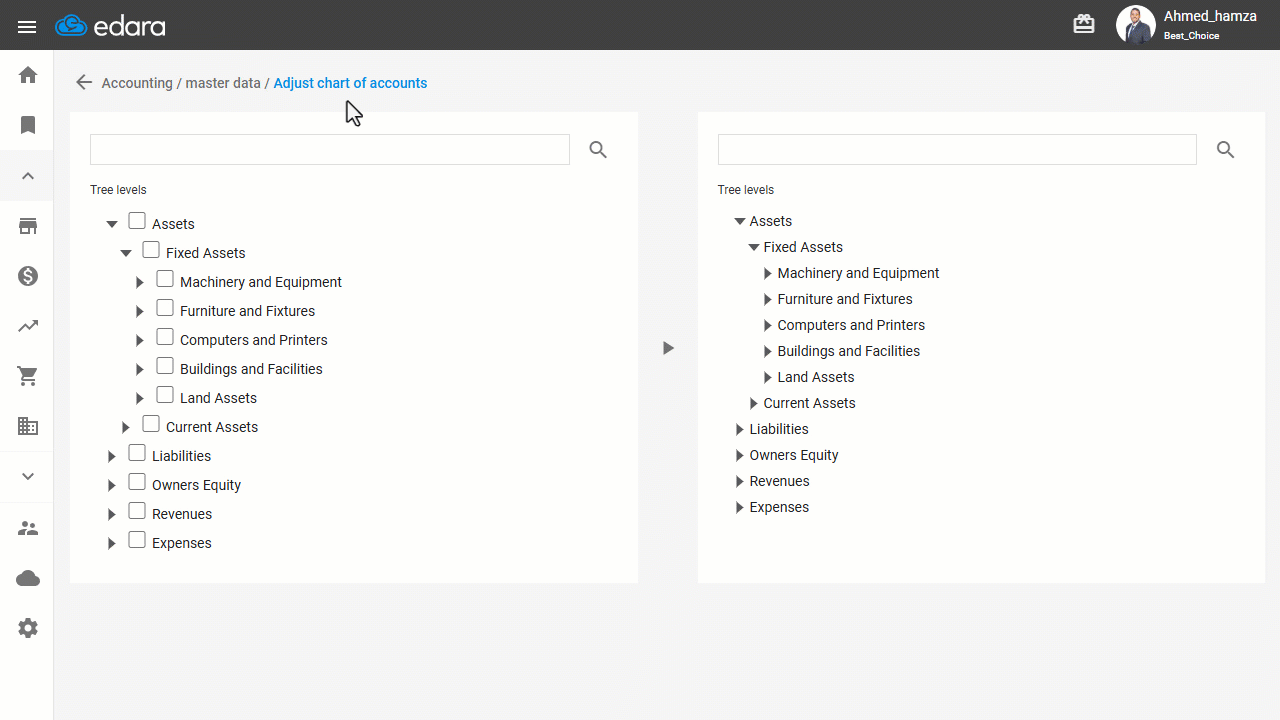Screen dimensions: 1280x720
Task: Select Expenses label in right tree
Action: point(779,507)
